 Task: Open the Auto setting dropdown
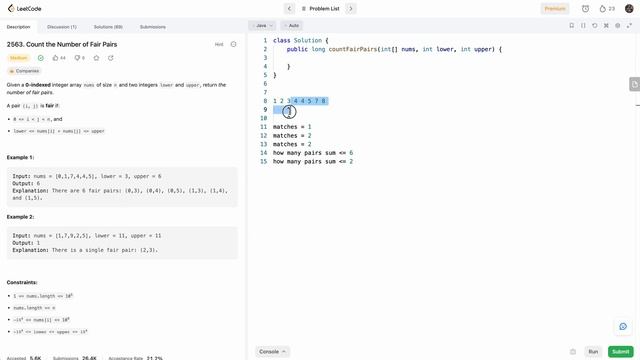click(291, 26)
